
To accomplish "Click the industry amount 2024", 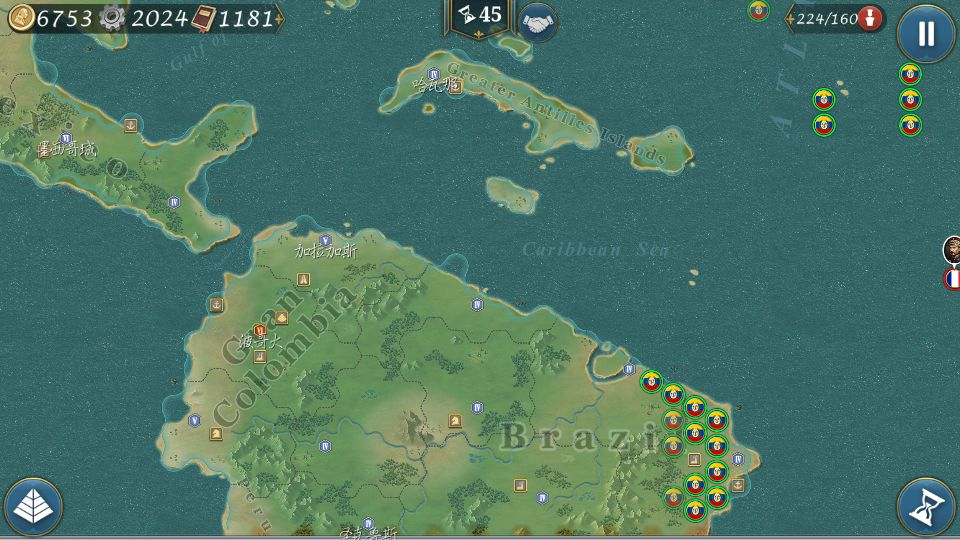I will pyautogui.click(x=159, y=19).
